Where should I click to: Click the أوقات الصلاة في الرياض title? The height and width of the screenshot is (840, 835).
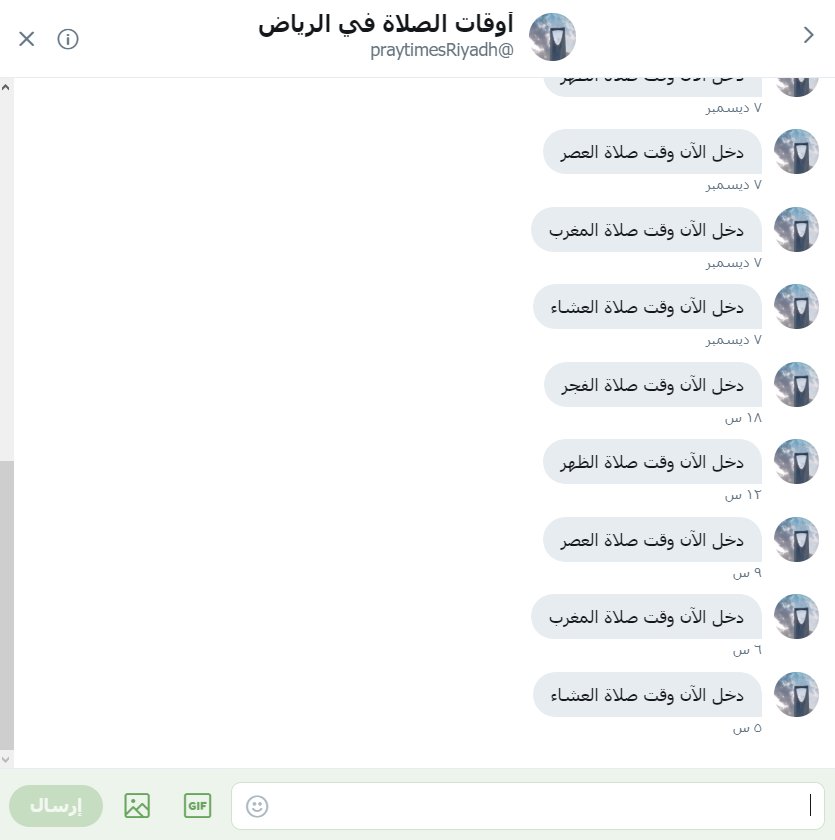point(386,24)
